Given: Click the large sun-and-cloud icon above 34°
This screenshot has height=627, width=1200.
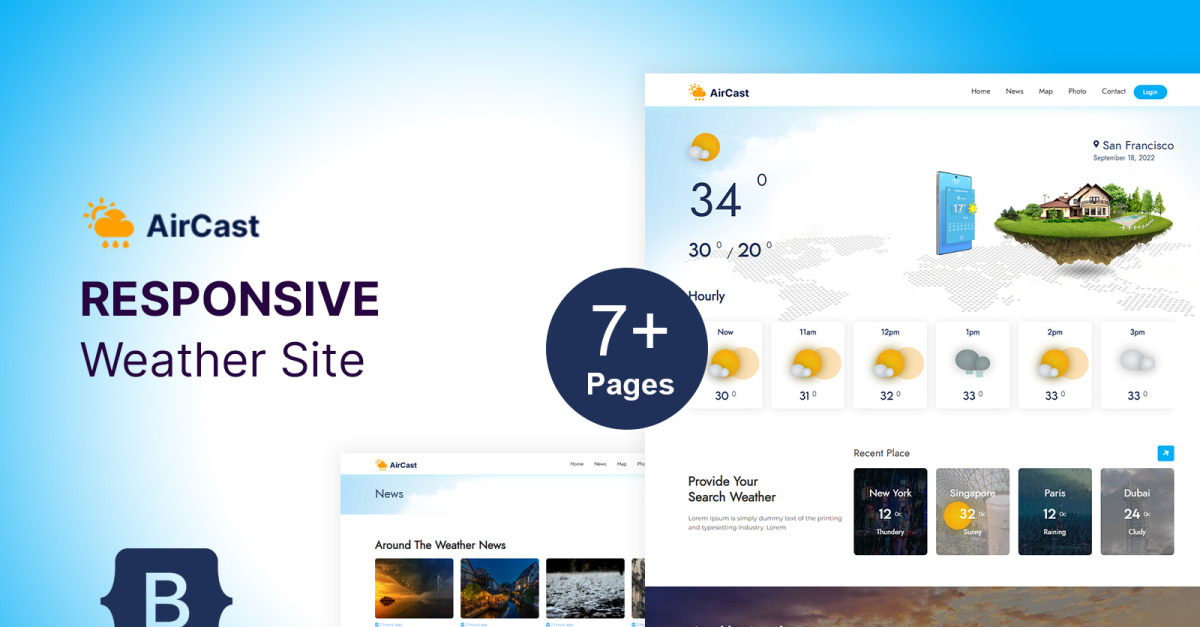Looking at the screenshot, I should 703,147.
